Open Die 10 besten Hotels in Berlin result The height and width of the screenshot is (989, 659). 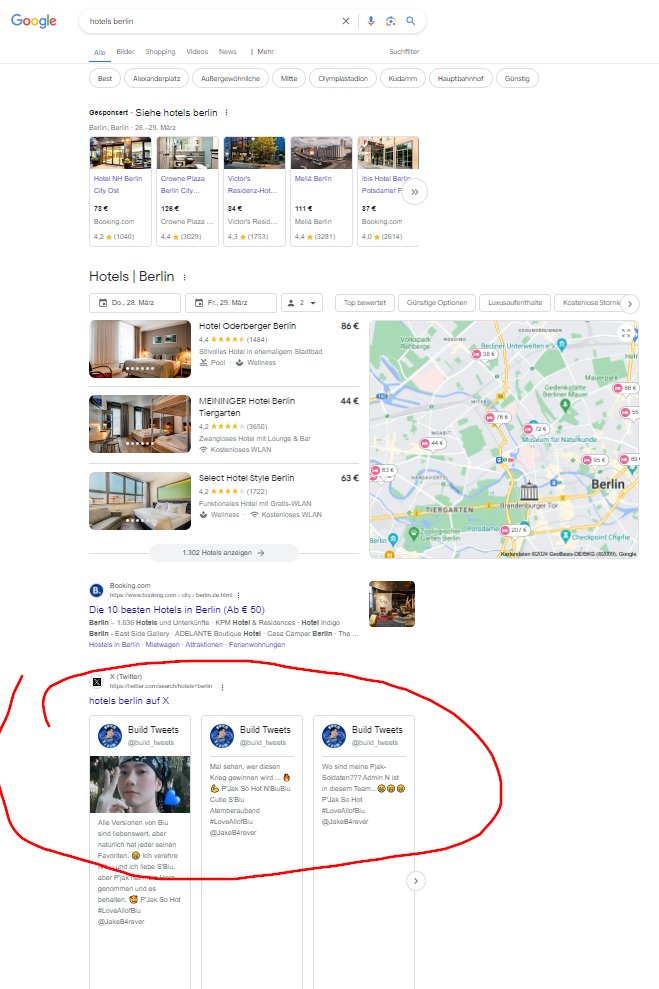177,610
